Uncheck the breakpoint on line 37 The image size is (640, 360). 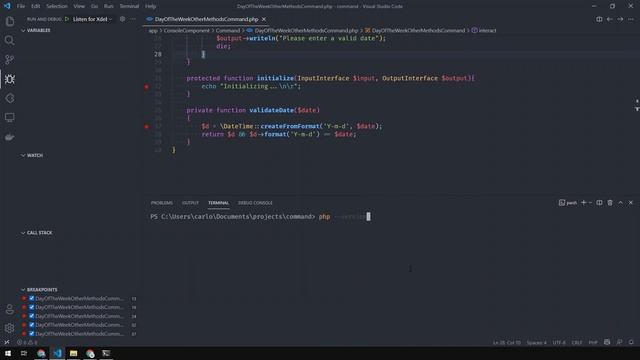click(x=31, y=333)
